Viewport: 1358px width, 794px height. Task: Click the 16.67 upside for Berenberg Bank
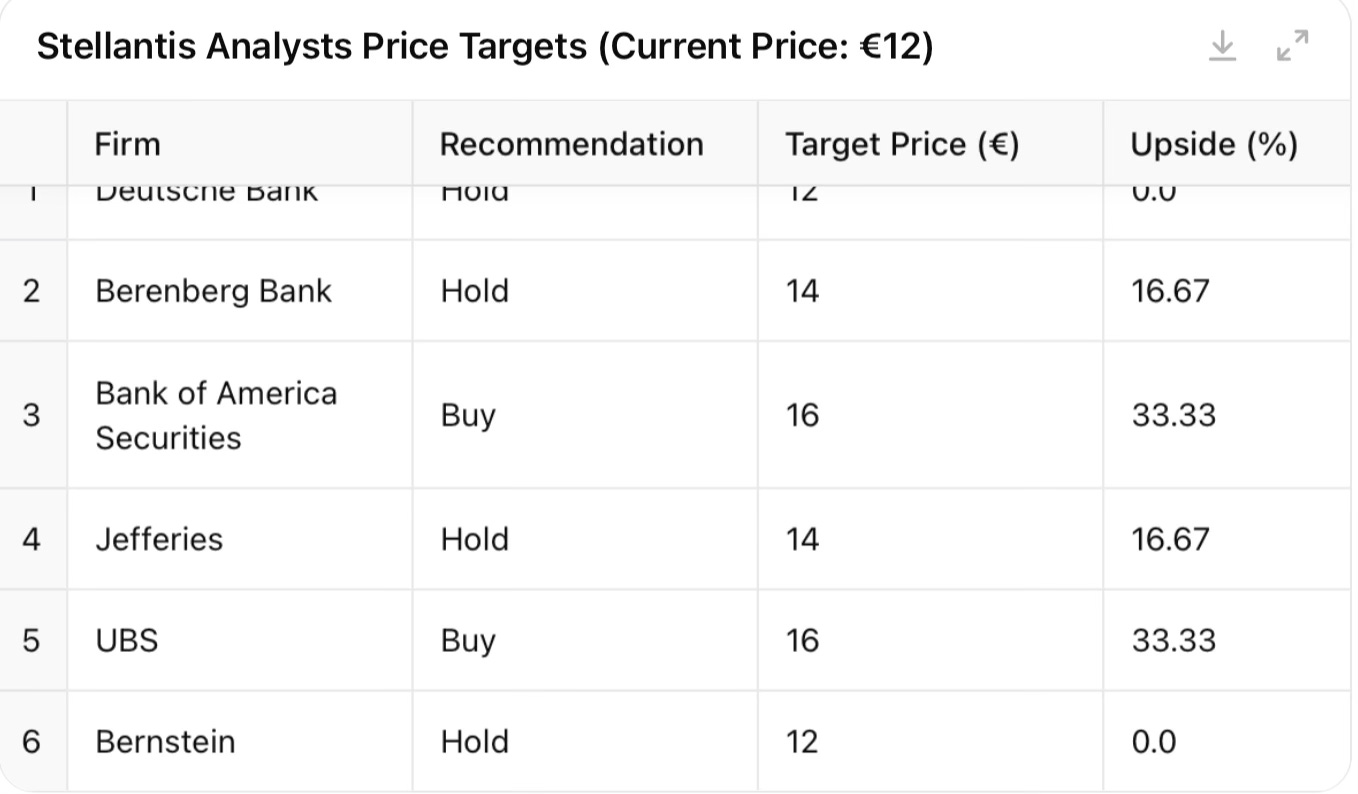(1170, 291)
